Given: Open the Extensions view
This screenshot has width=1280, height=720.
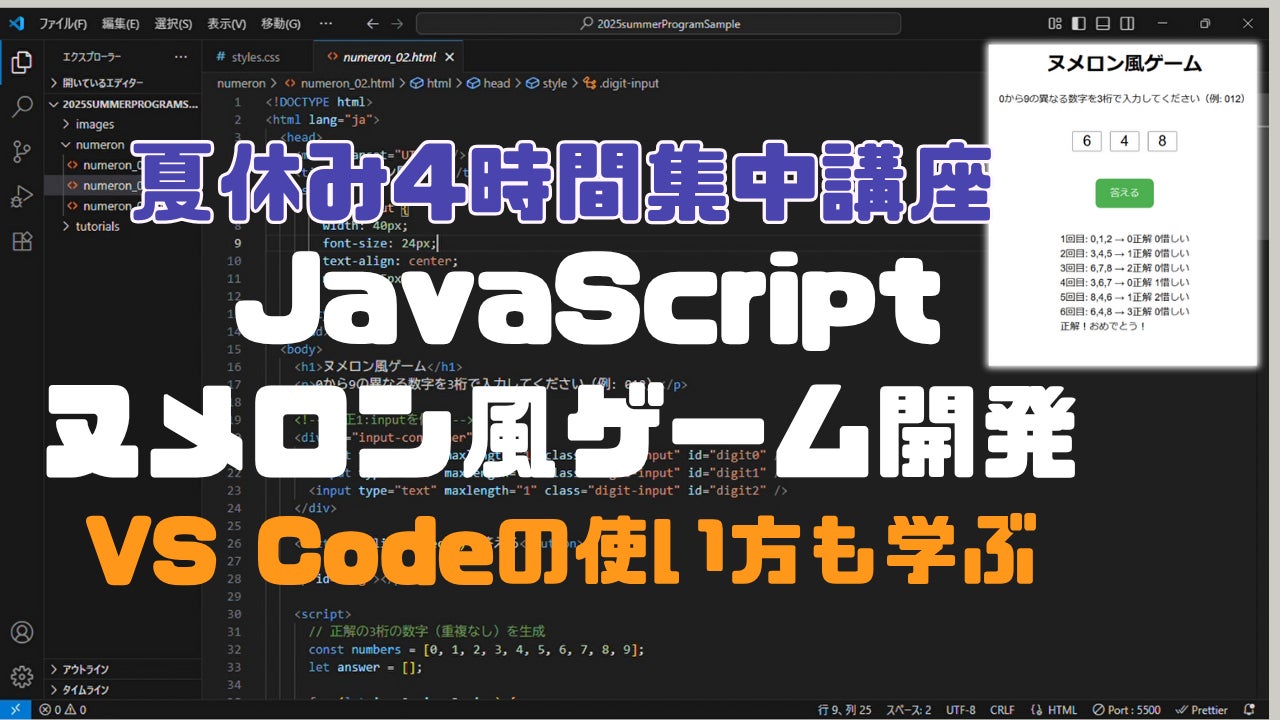Looking at the screenshot, I should click(x=21, y=241).
